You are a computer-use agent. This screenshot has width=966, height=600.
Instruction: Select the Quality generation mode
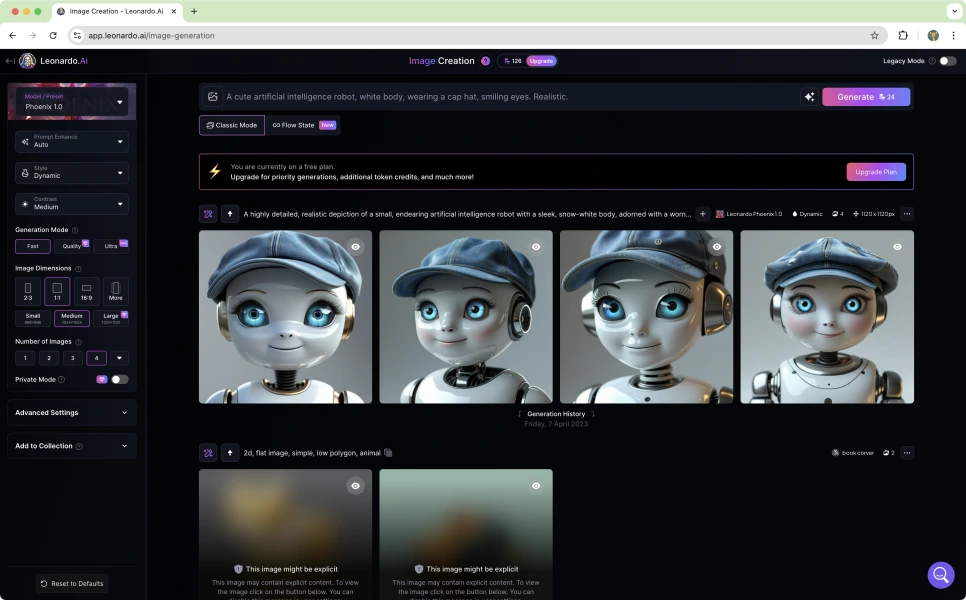coord(71,246)
